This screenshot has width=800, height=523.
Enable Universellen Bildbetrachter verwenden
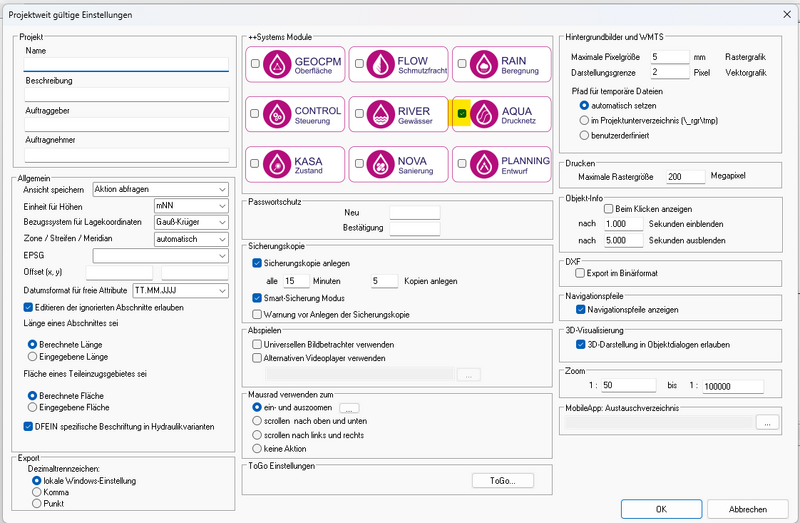click(x=257, y=344)
